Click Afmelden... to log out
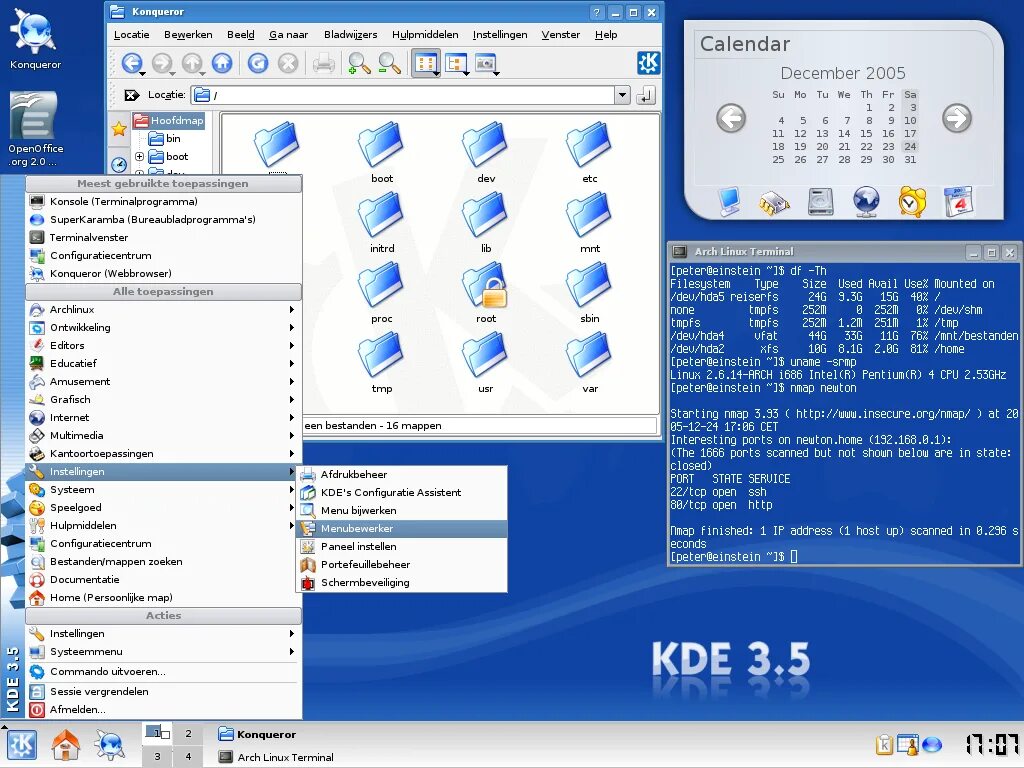The width and height of the screenshot is (1024, 768). pos(163,710)
